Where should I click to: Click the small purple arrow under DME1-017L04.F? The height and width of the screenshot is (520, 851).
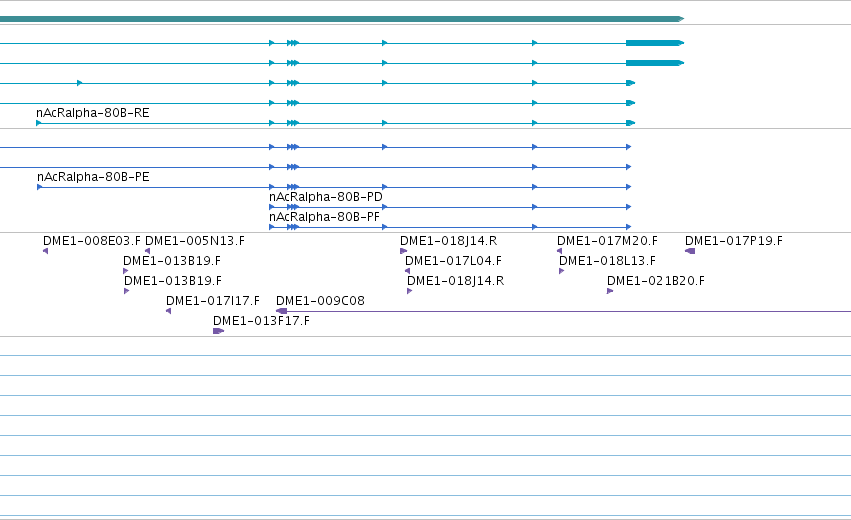(408, 271)
